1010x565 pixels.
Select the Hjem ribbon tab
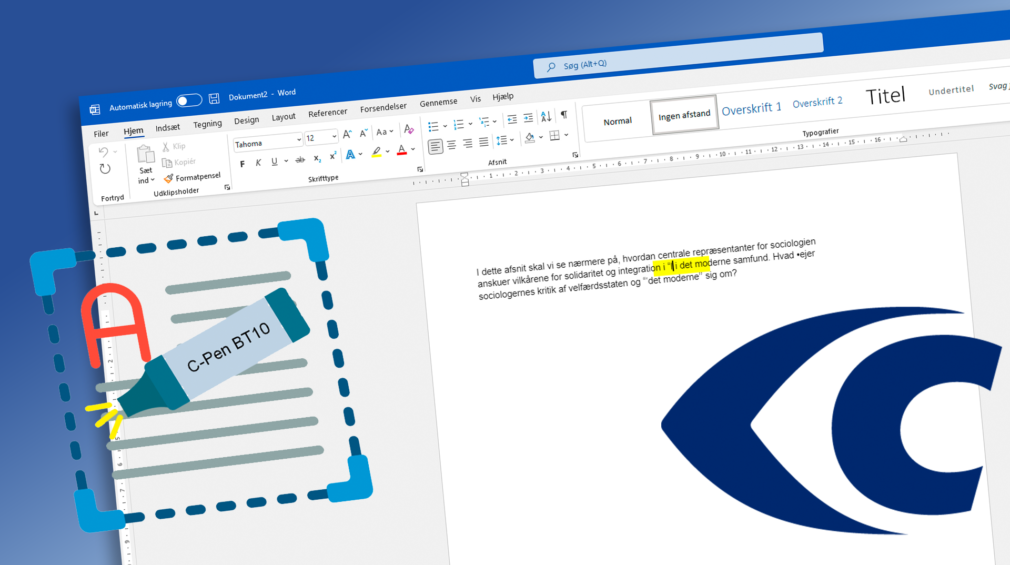click(133, 131)
